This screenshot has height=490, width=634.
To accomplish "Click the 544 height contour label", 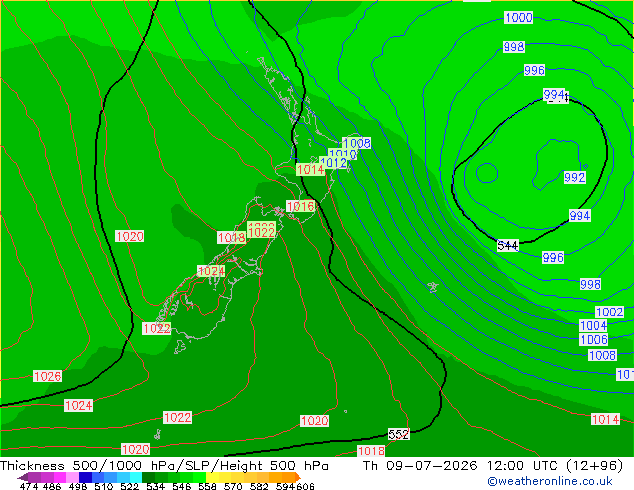I will (x=508, y=245).
